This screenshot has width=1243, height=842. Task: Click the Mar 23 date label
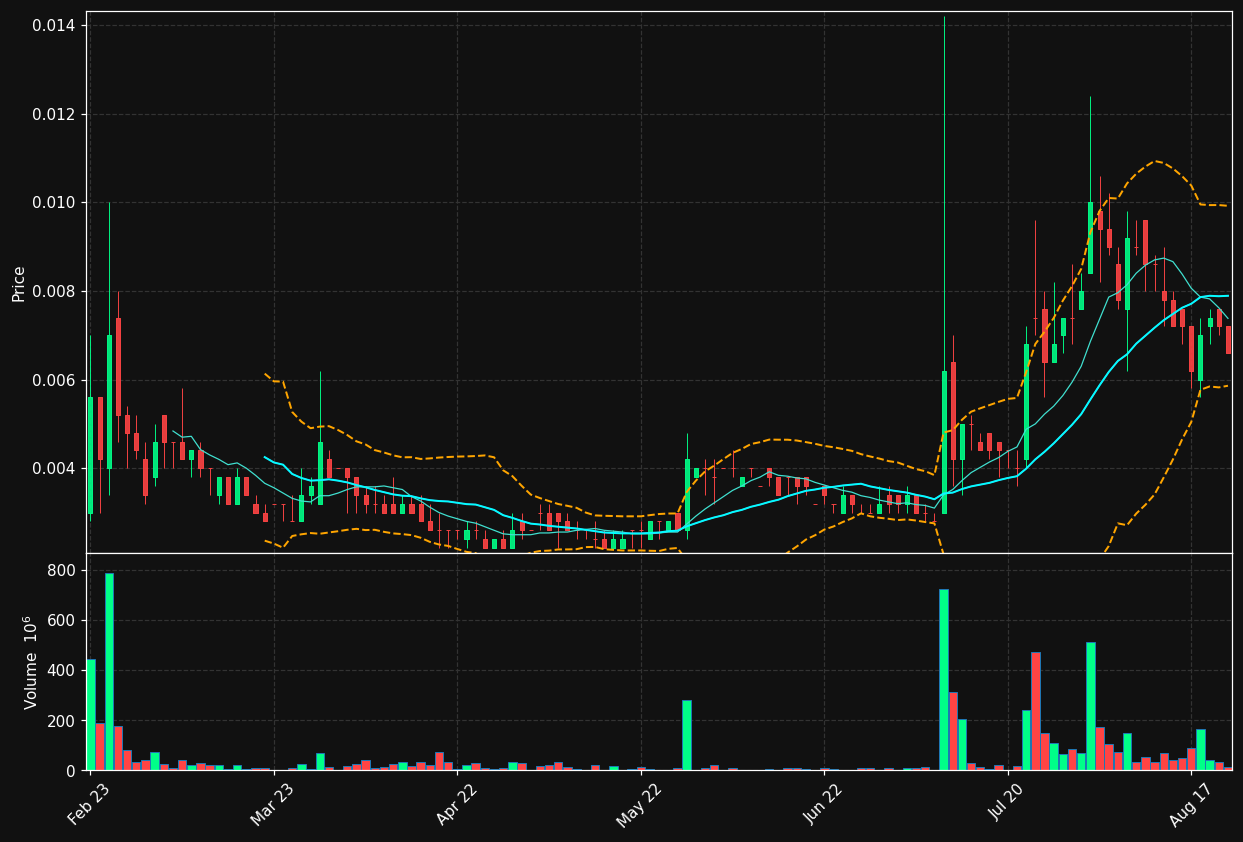coord(273,803)
